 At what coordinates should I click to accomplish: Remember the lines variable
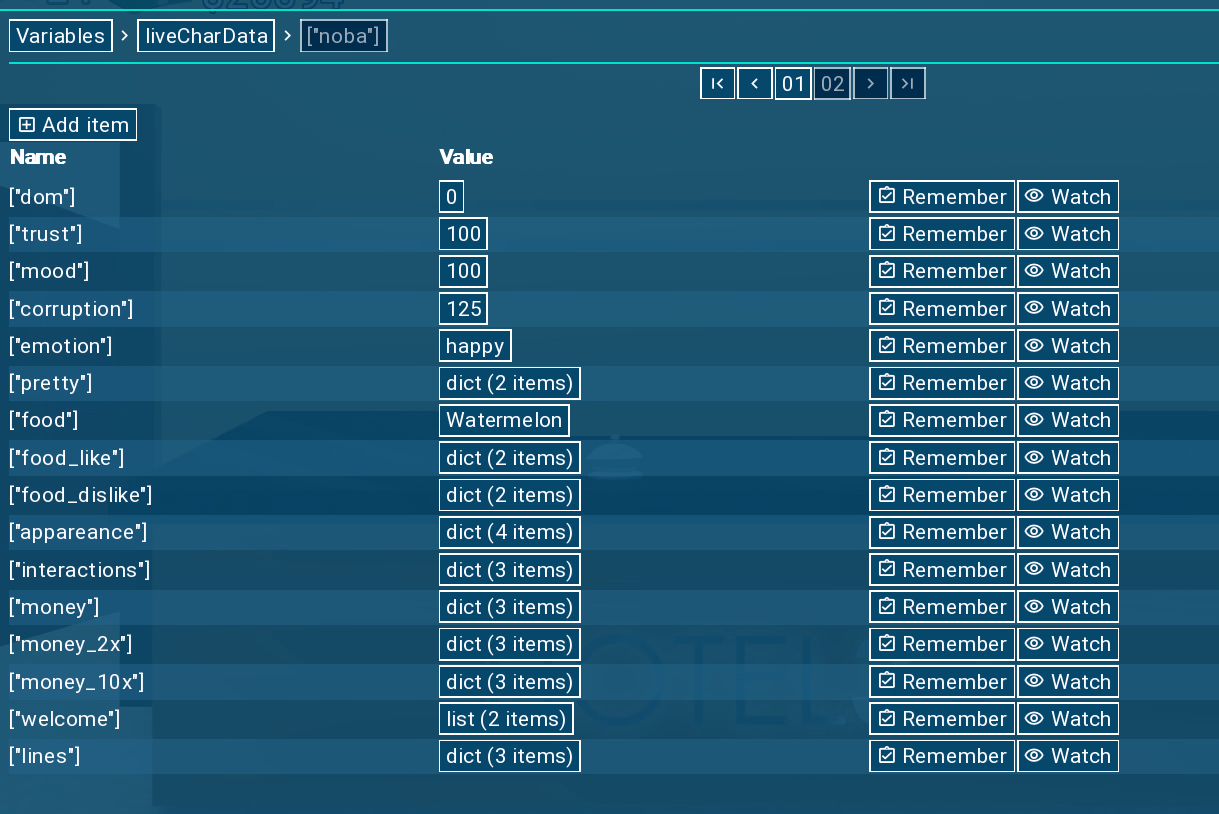[x=942, y=756]
